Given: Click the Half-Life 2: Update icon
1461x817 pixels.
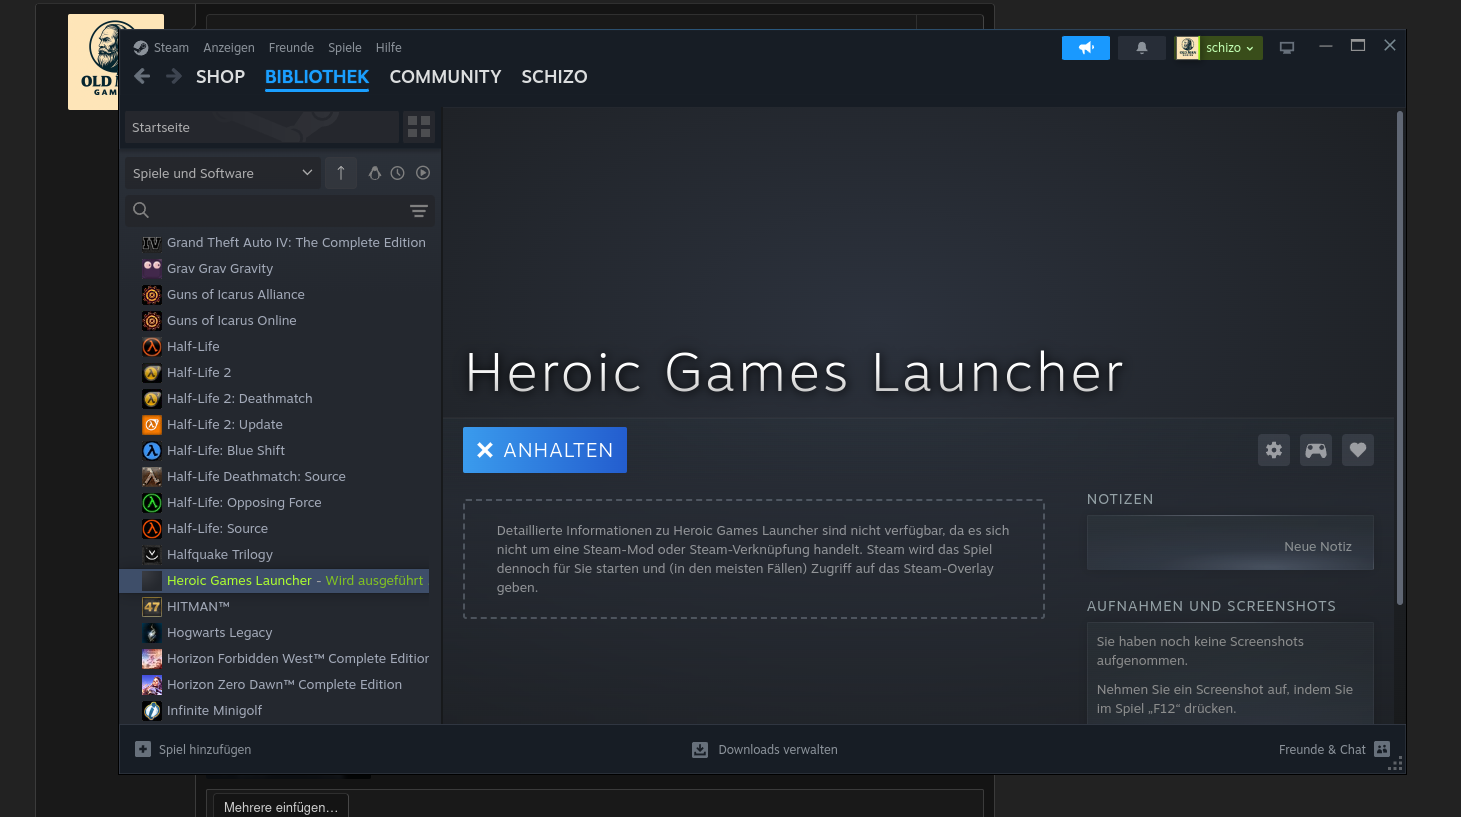Looking at the screenshot, I should pos(152,425).
